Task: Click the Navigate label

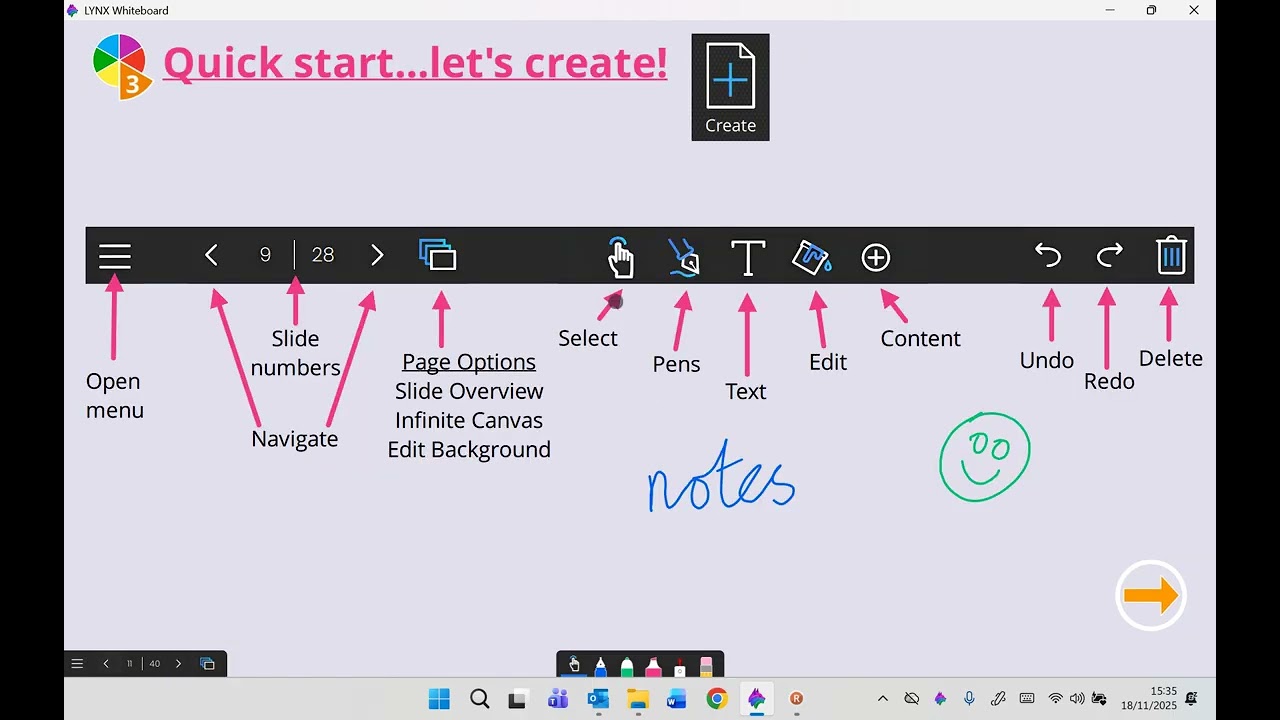Action: [295, 439]
